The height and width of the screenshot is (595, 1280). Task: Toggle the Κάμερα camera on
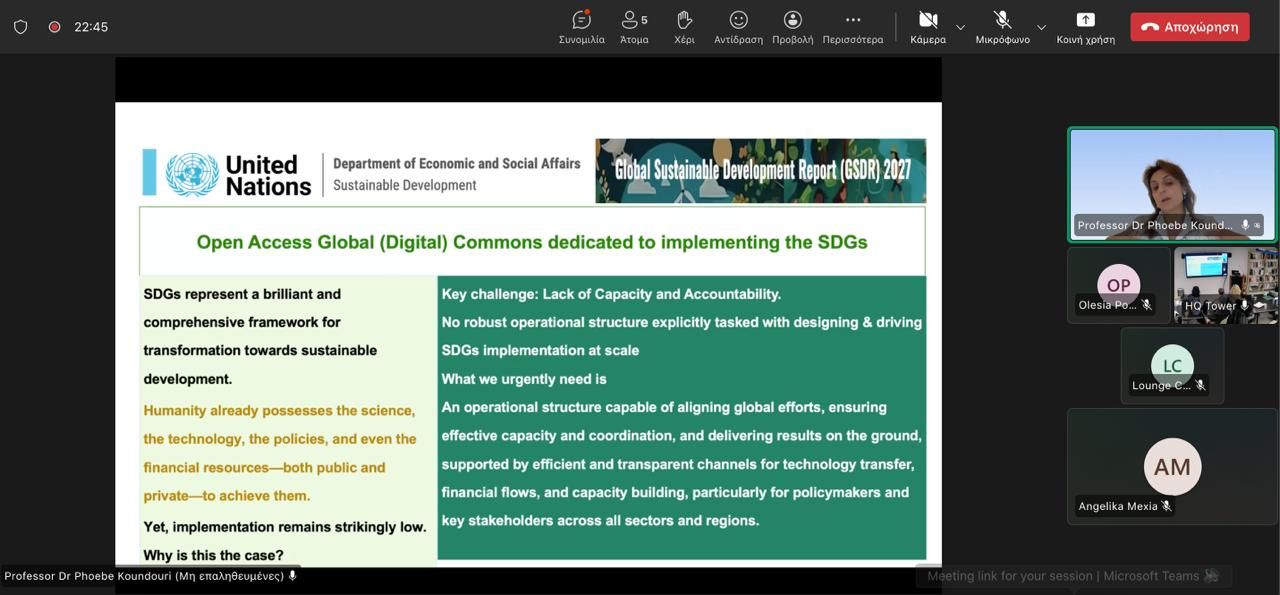point(927,26)
